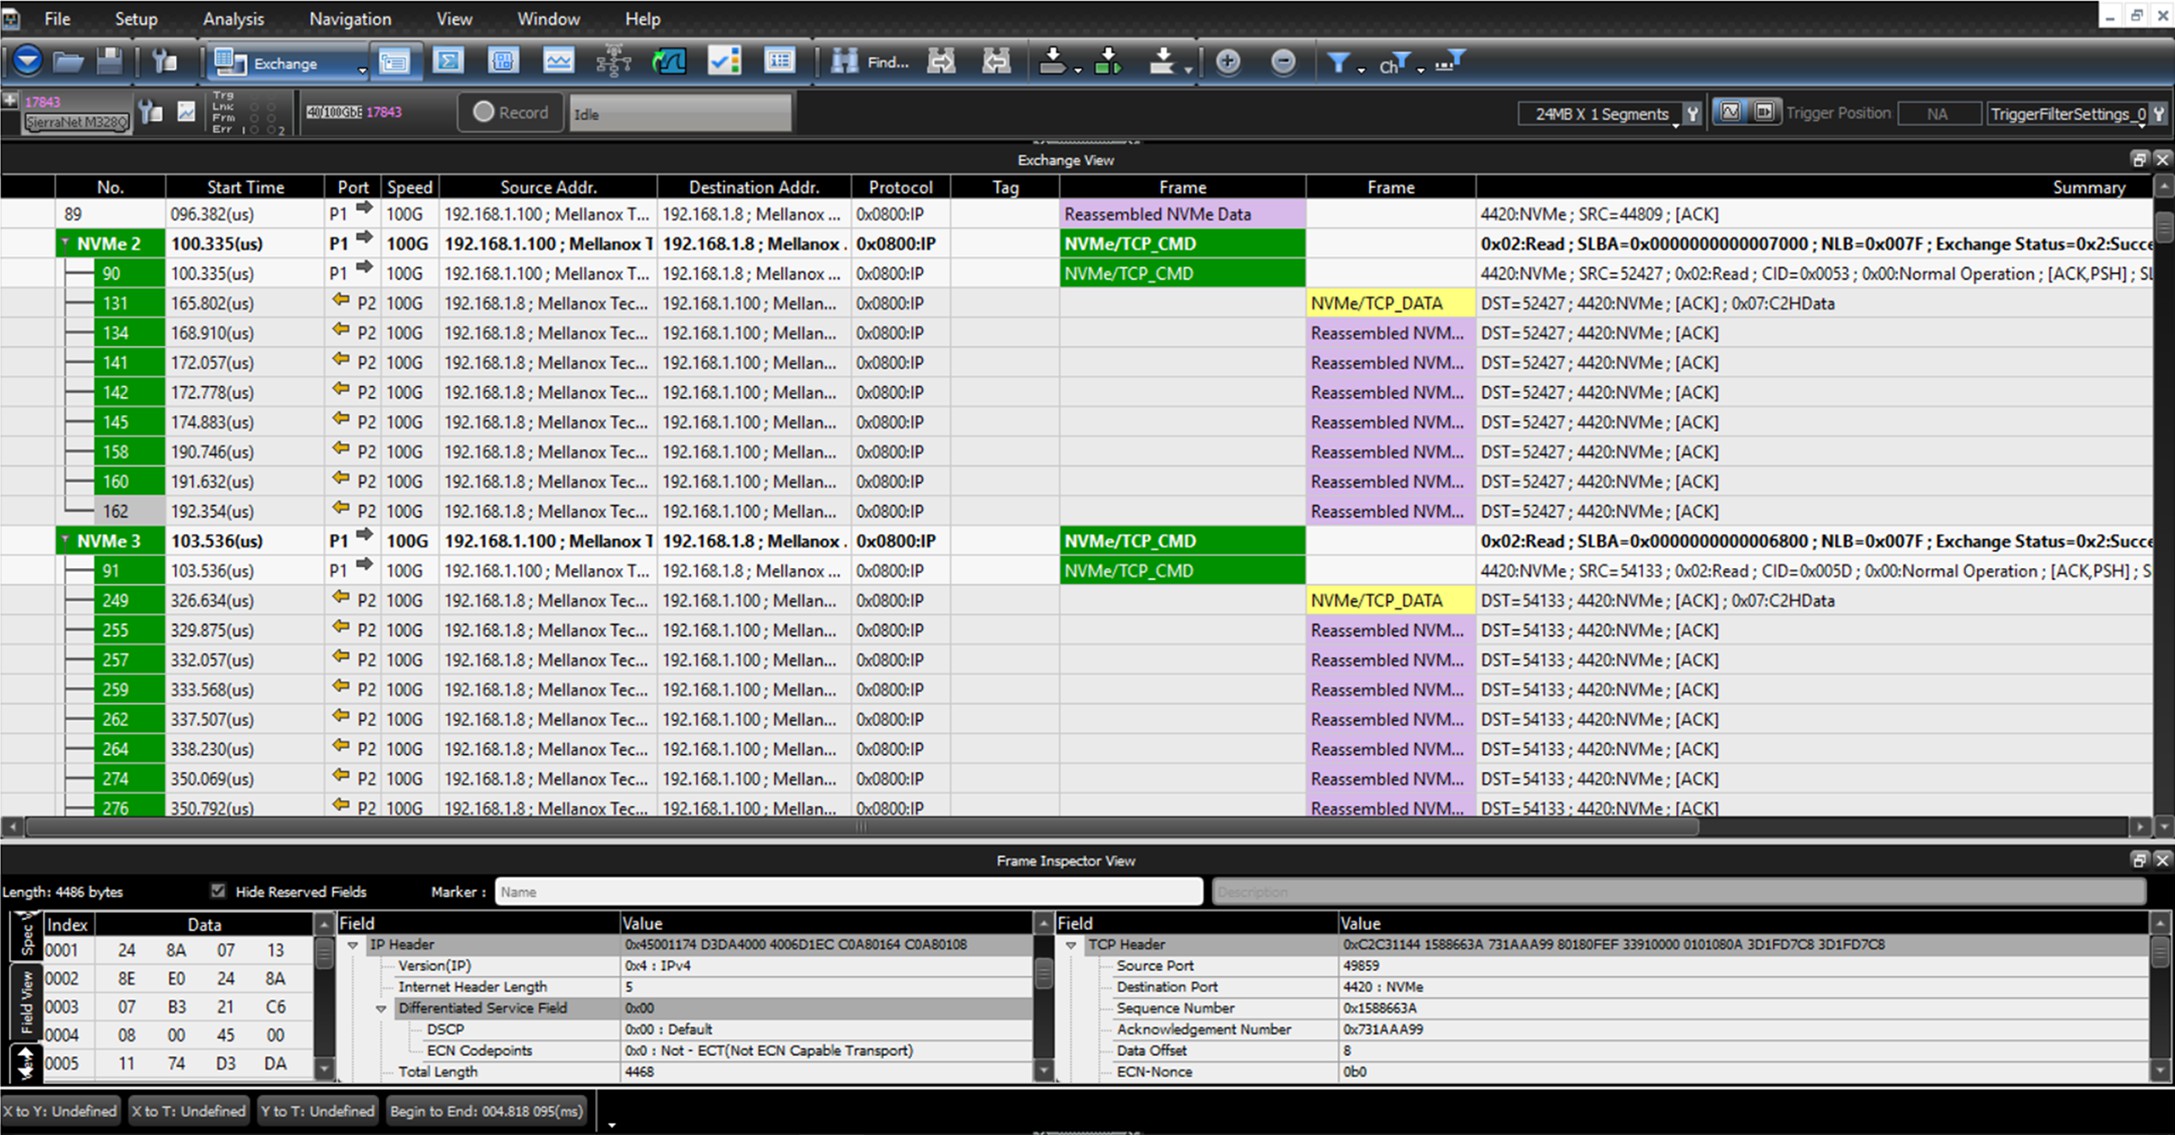Open the Analysis menu
This screenshot has height=1135, width=2175.
pos(233,19)
